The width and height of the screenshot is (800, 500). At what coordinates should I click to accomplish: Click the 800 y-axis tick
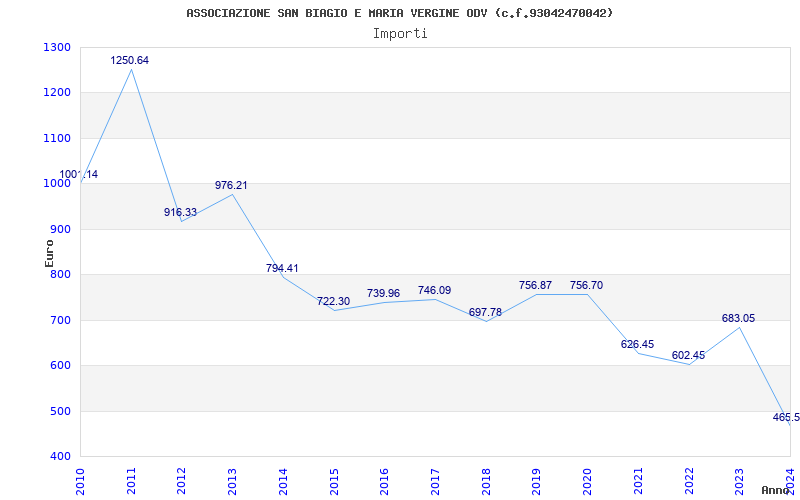(x=60, y=275)
